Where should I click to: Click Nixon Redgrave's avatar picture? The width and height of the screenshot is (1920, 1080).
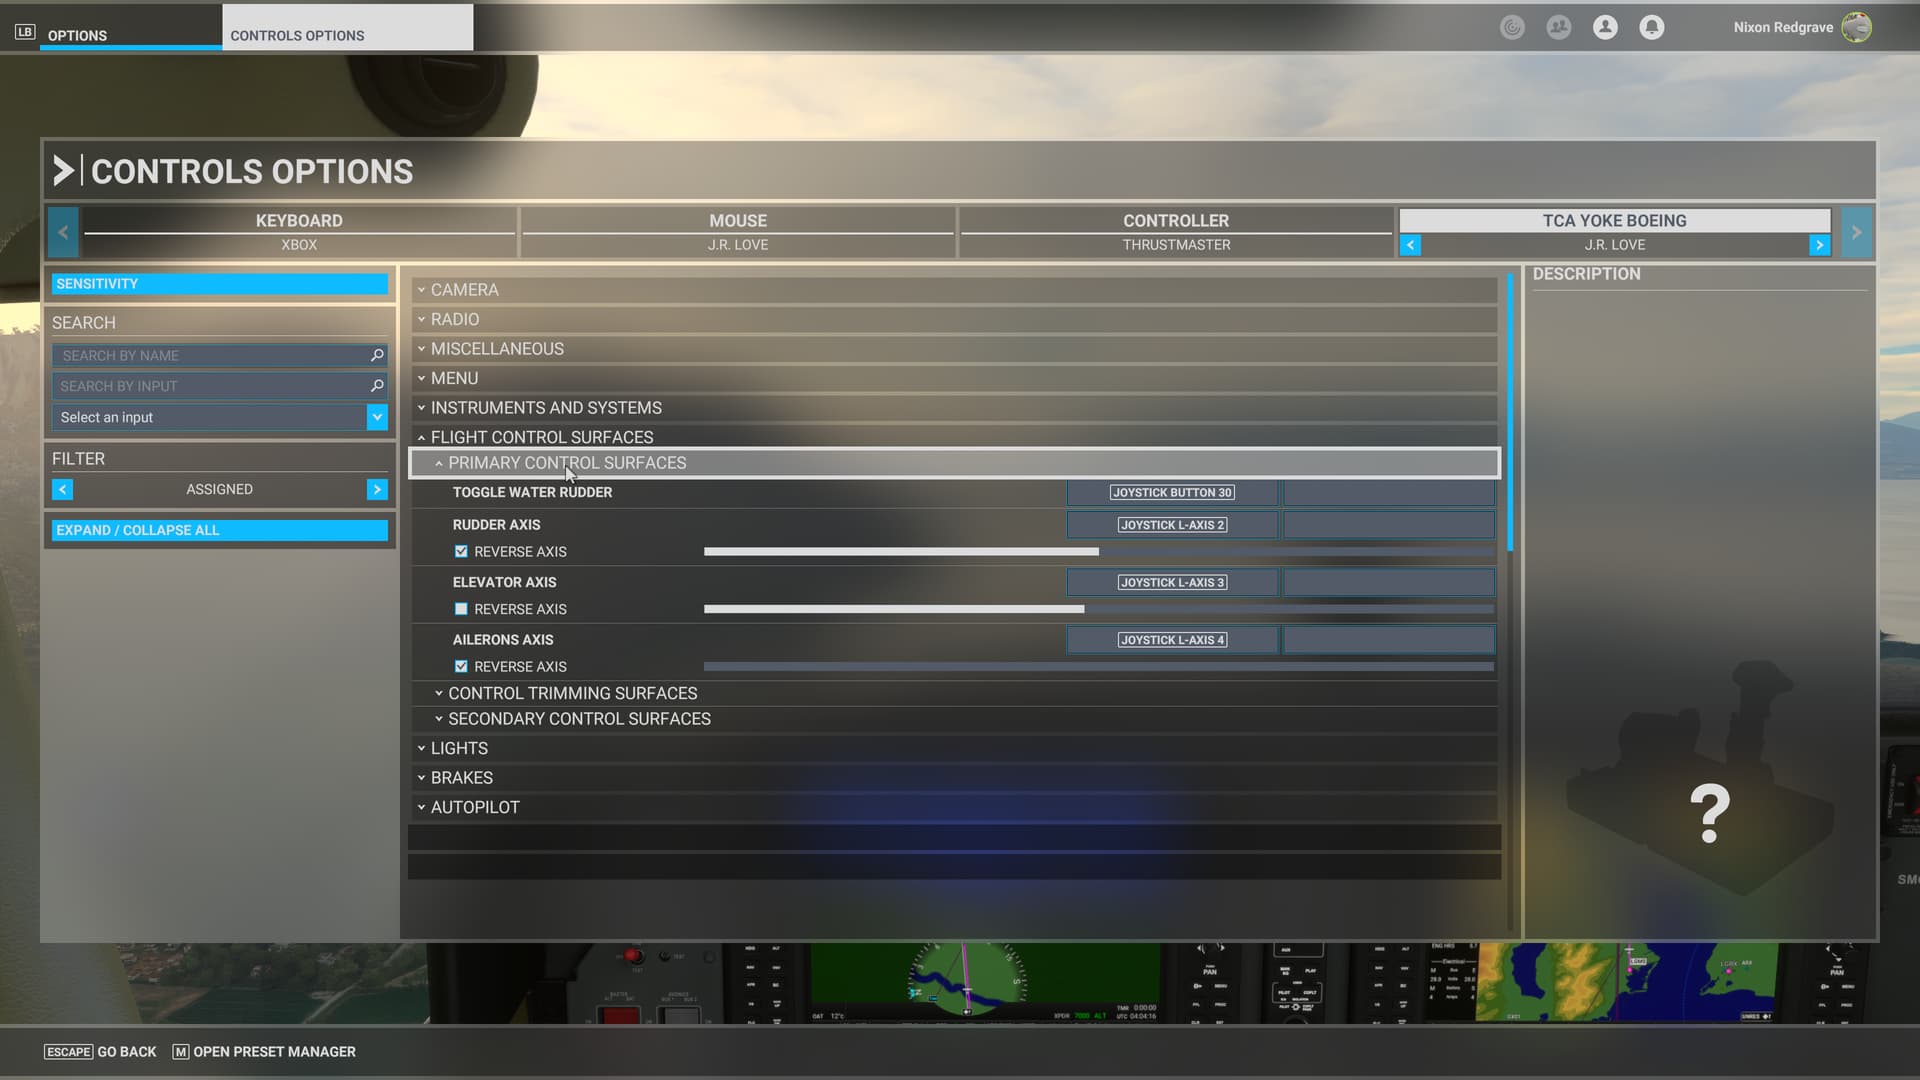click(1857, 27)
